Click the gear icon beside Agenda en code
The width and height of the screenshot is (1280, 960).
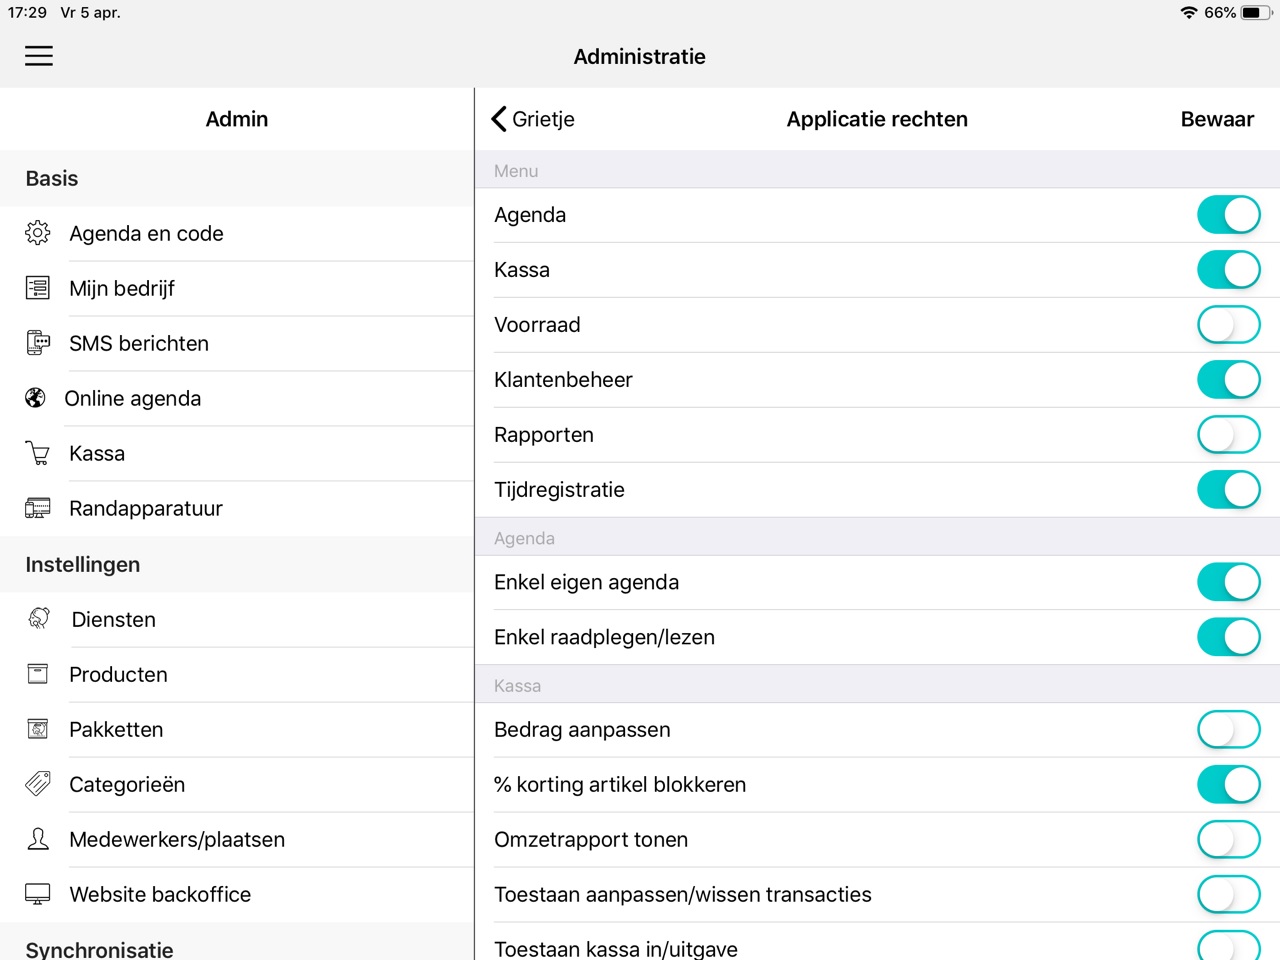click(38, 233)
